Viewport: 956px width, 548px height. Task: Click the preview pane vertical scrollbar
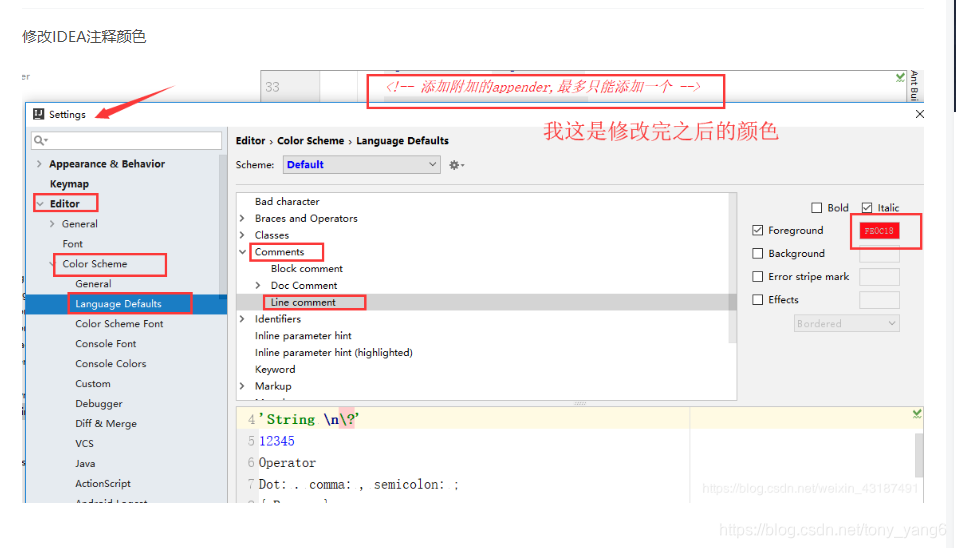tap(919, 455)
